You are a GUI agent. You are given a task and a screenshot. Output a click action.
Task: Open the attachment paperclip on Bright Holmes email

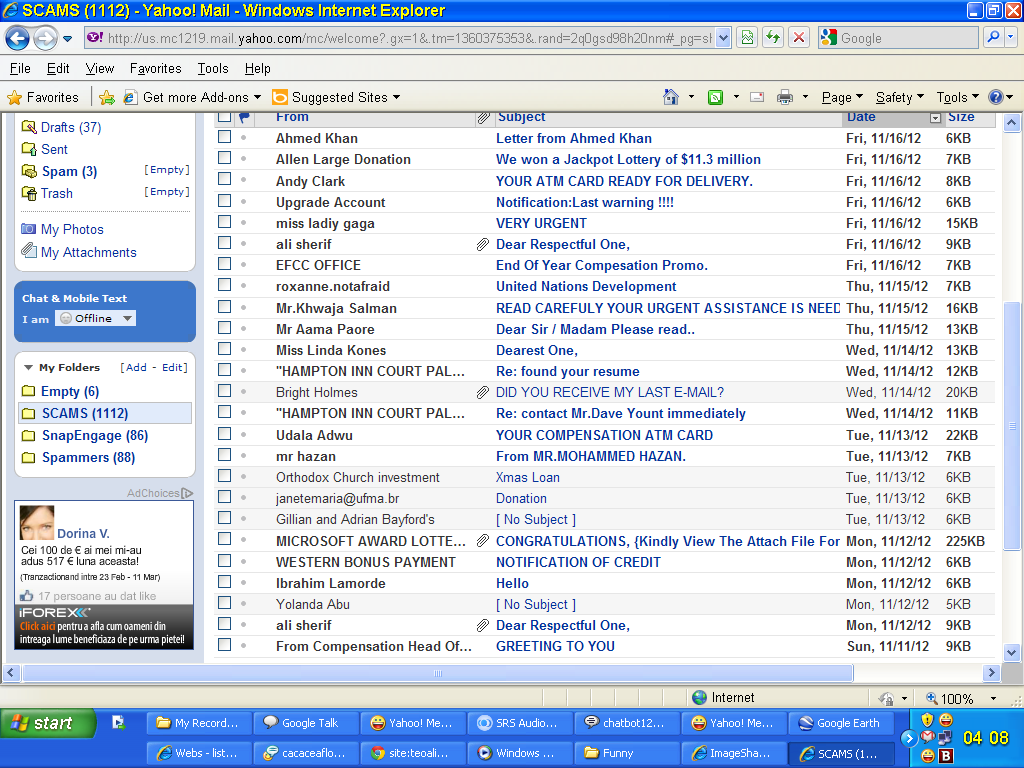point(483,392)
